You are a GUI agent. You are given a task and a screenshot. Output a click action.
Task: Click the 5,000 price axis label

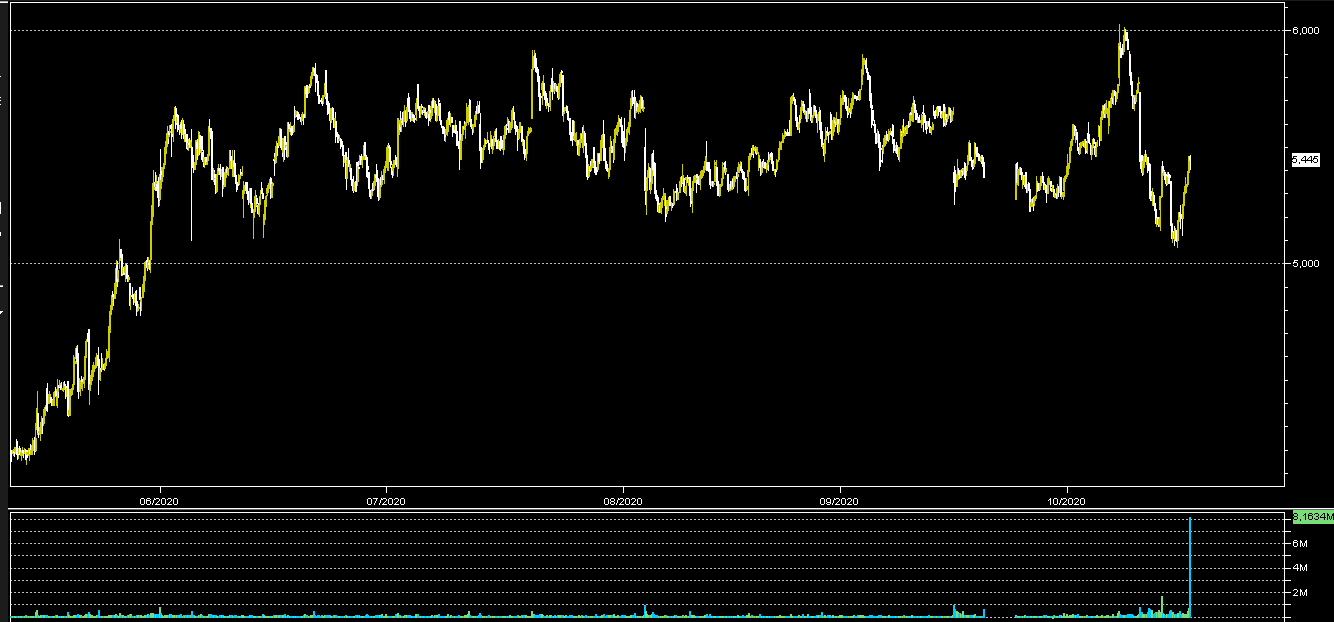coord(1304,264)
